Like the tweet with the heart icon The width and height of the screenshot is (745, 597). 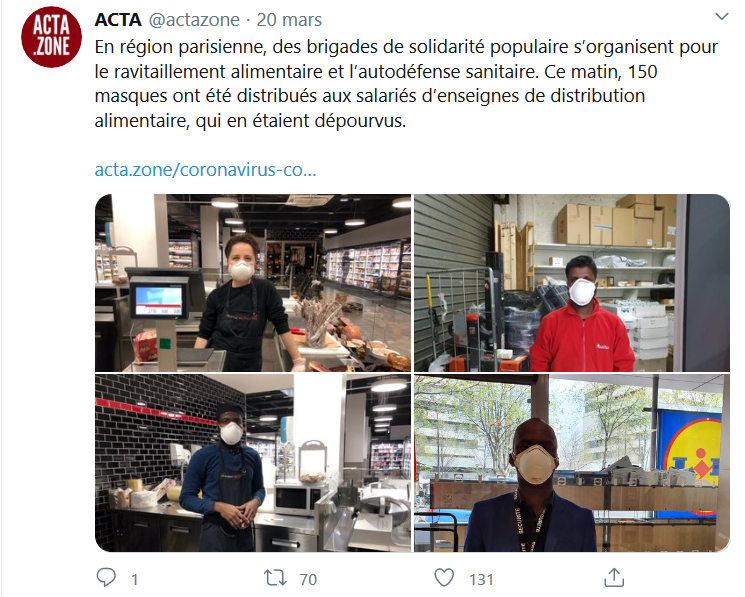[x=444, y=578]
